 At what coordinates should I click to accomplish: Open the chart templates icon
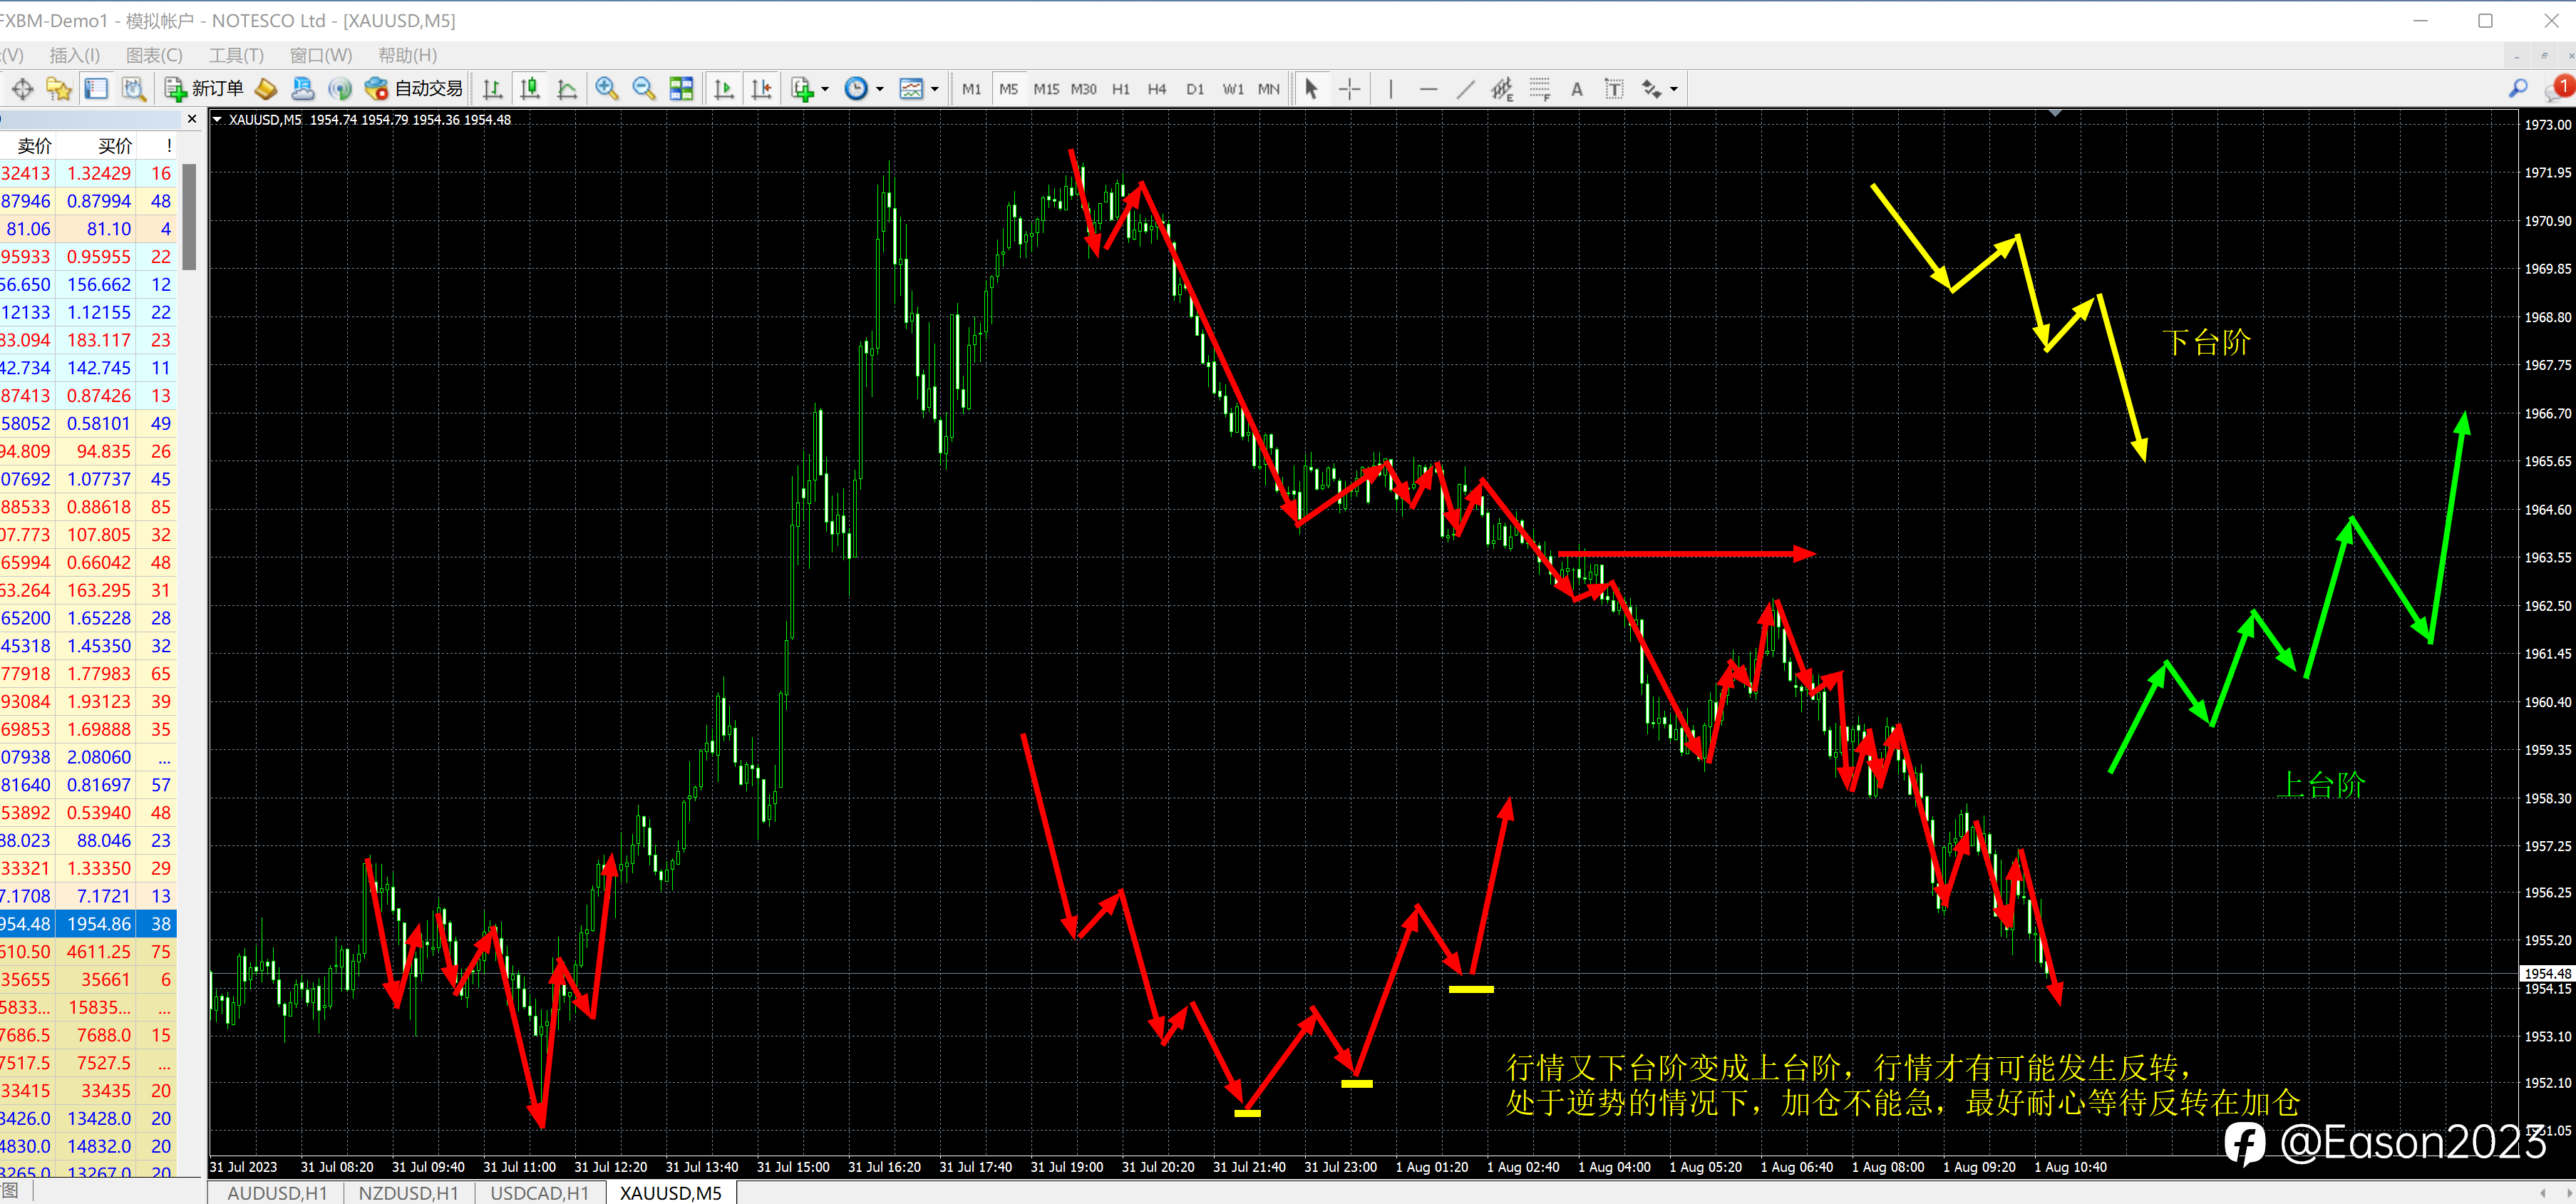pos(911,89)
